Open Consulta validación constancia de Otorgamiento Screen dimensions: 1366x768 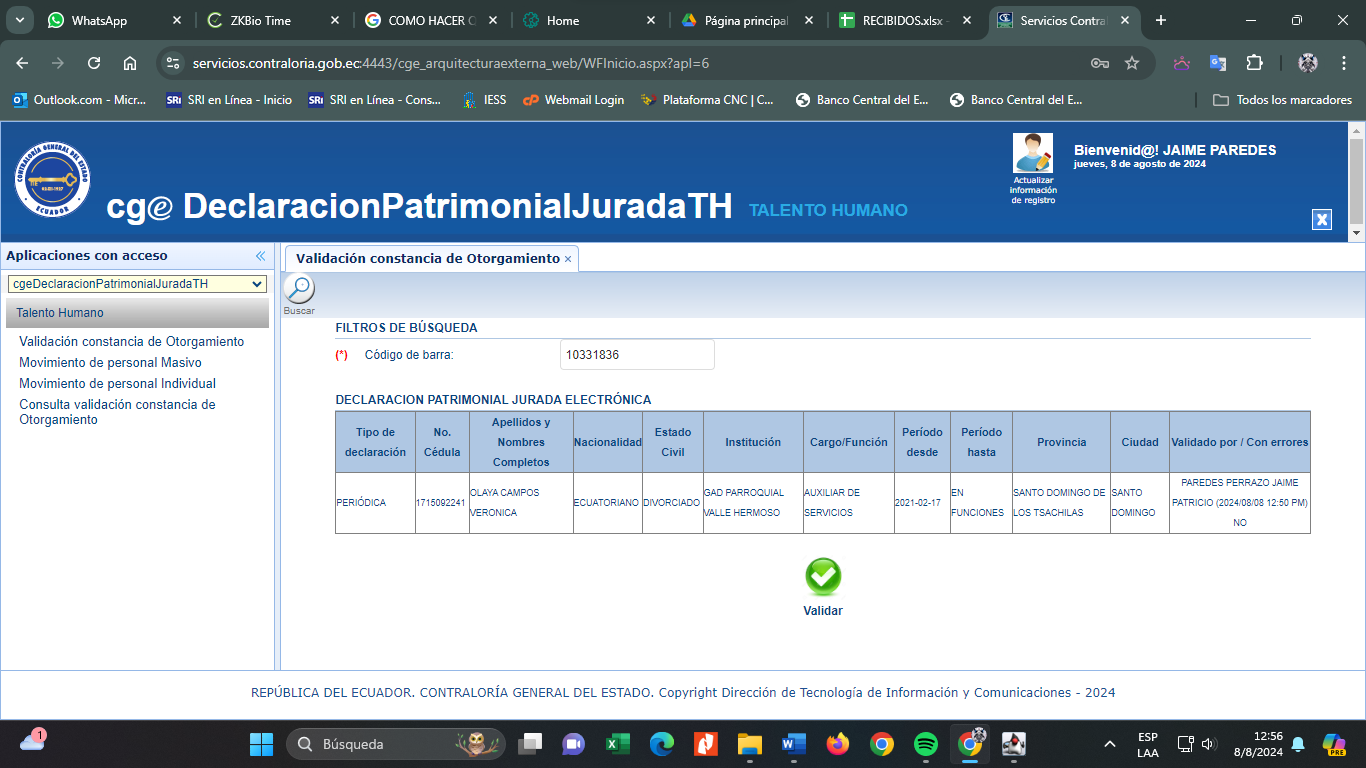117,412
